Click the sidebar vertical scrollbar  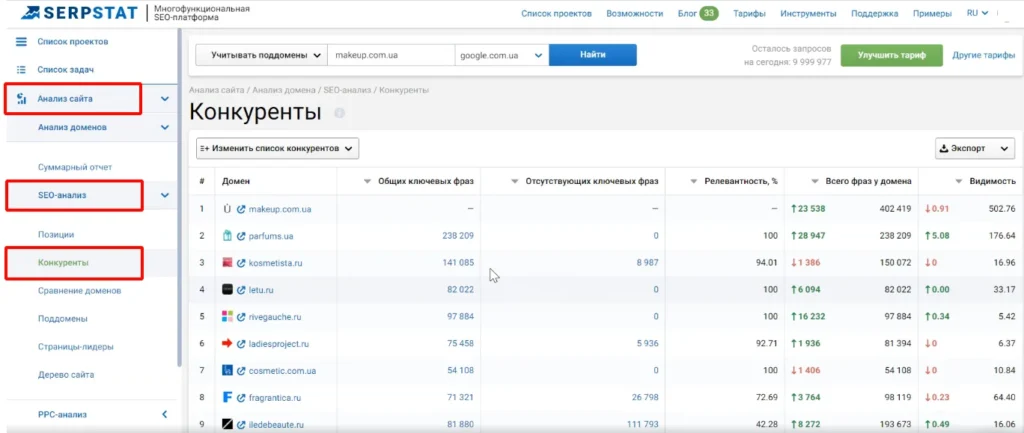[x=179, y=199]
